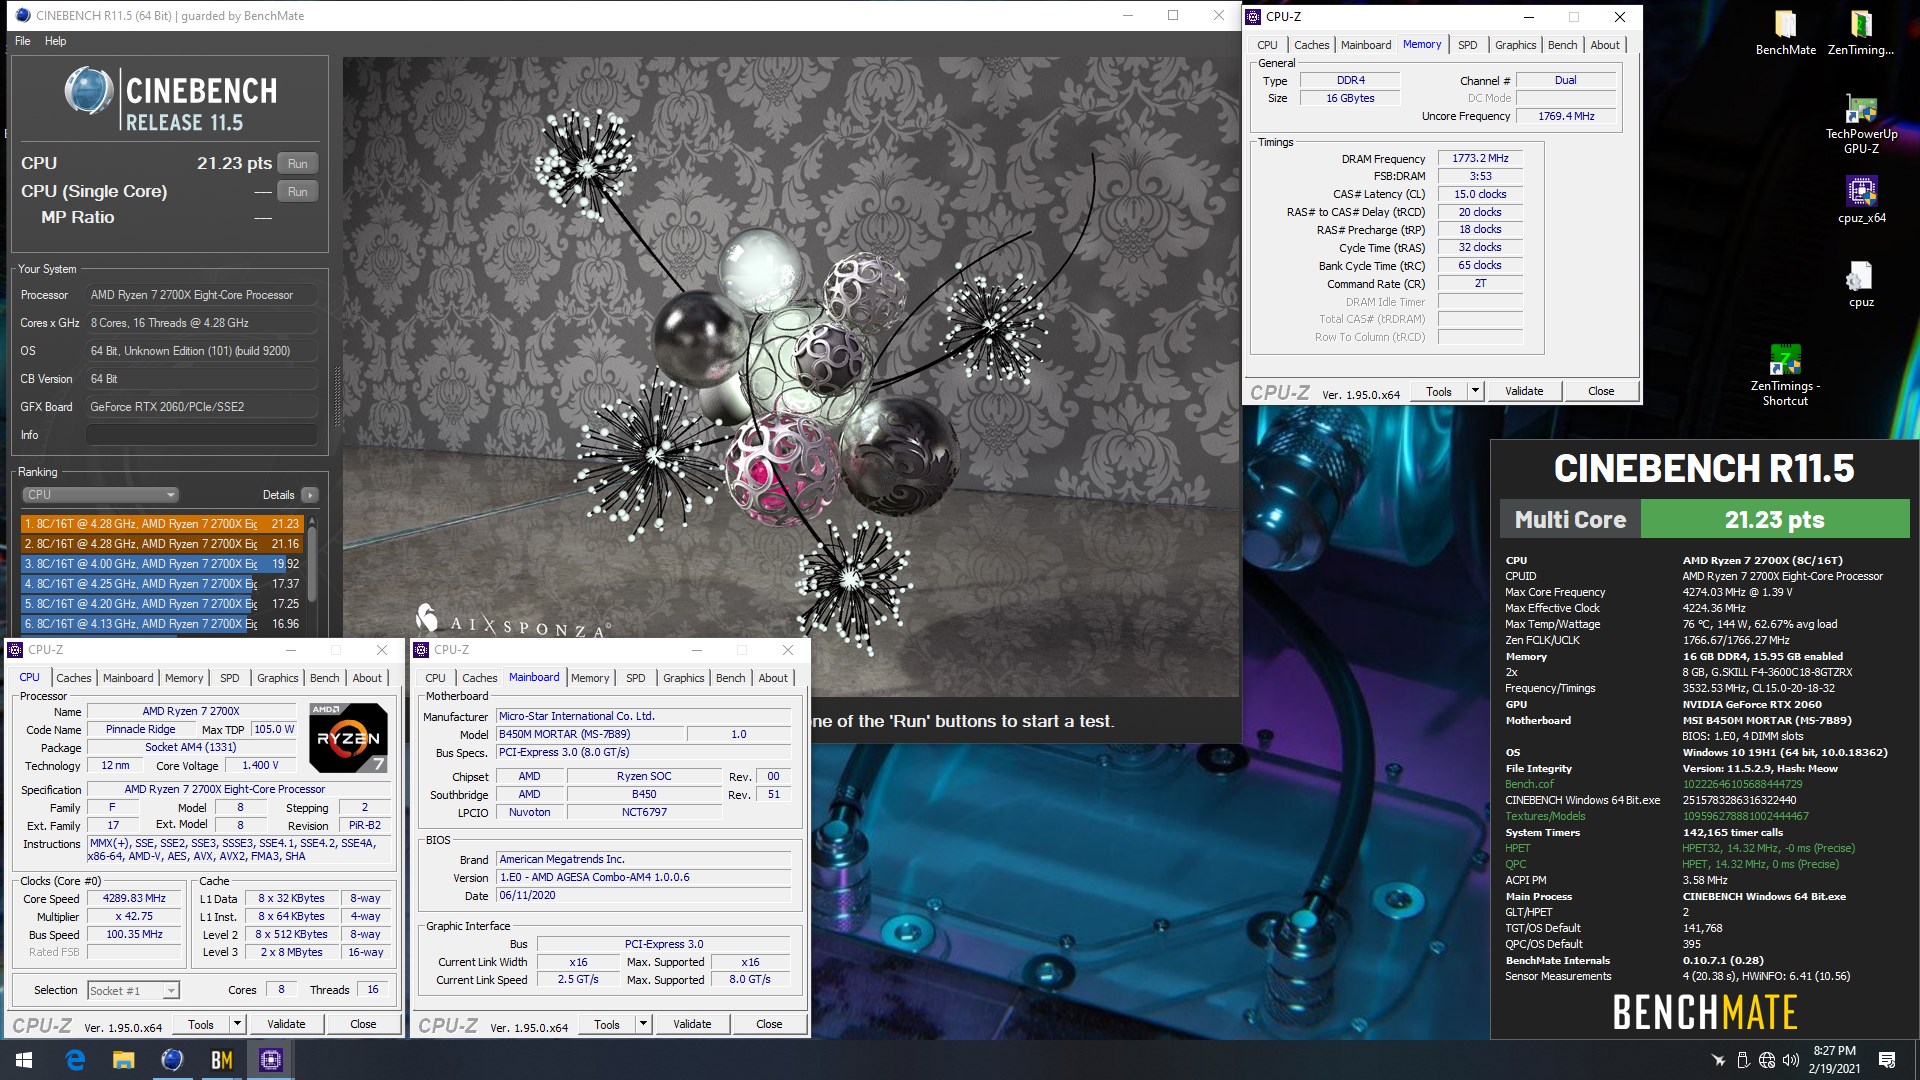Select ranking row 2 with 21.16 score
Viewport: 1920px width, 1080px height.
tap(161, 544)
